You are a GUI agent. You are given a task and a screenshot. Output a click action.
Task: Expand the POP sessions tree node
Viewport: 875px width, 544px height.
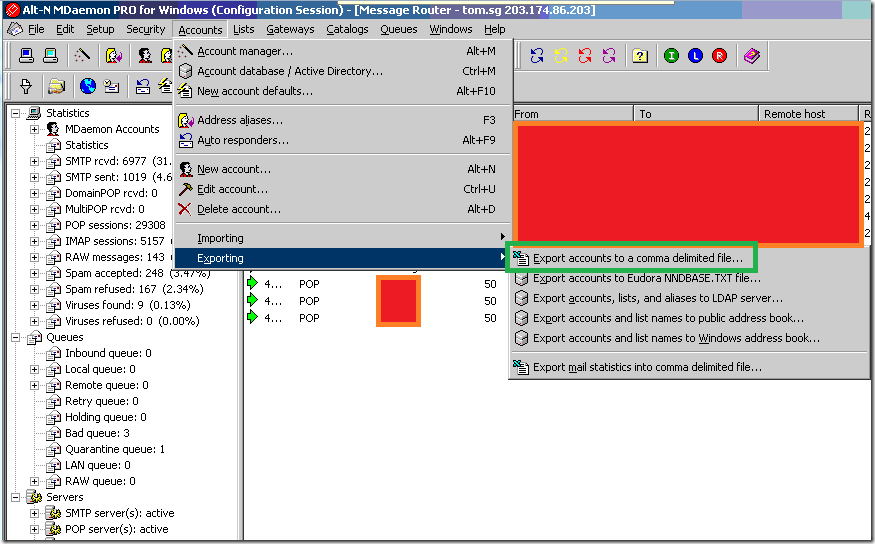35,225
